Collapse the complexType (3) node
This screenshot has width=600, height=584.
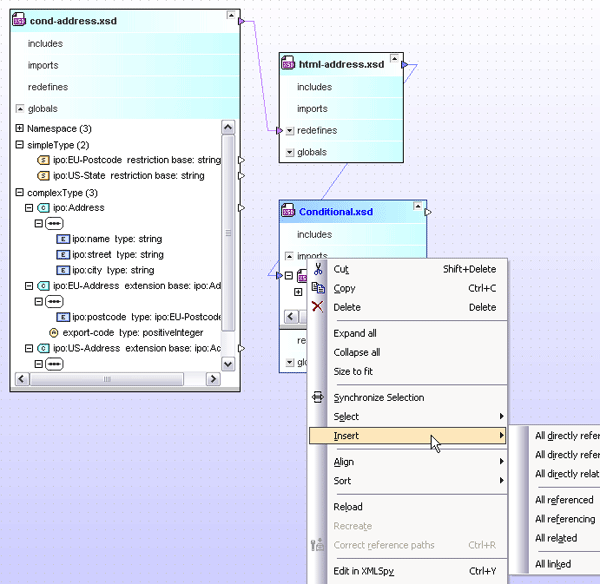click(20, 193)
